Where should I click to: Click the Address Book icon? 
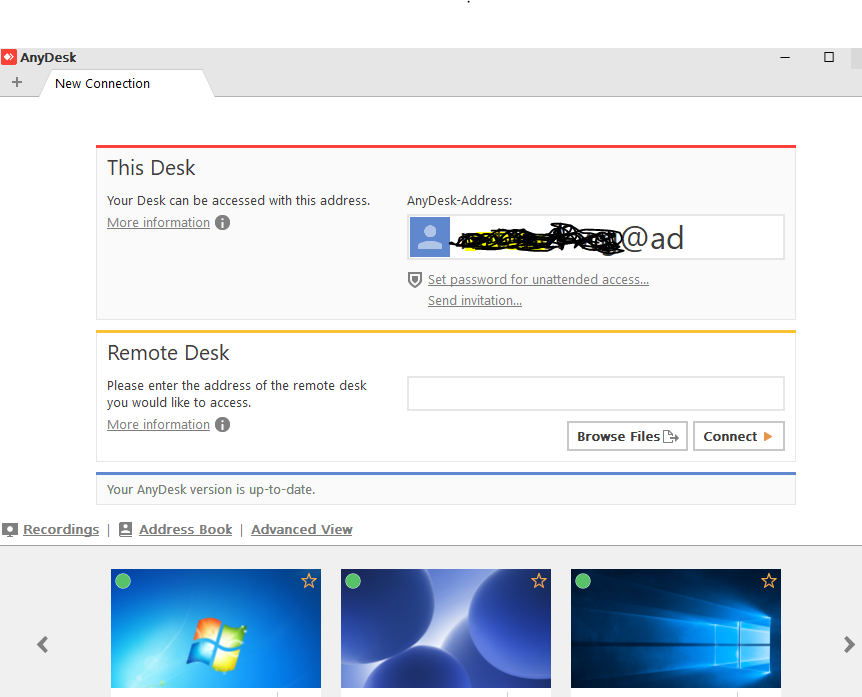pyautogui.click(x=125, y=529)
